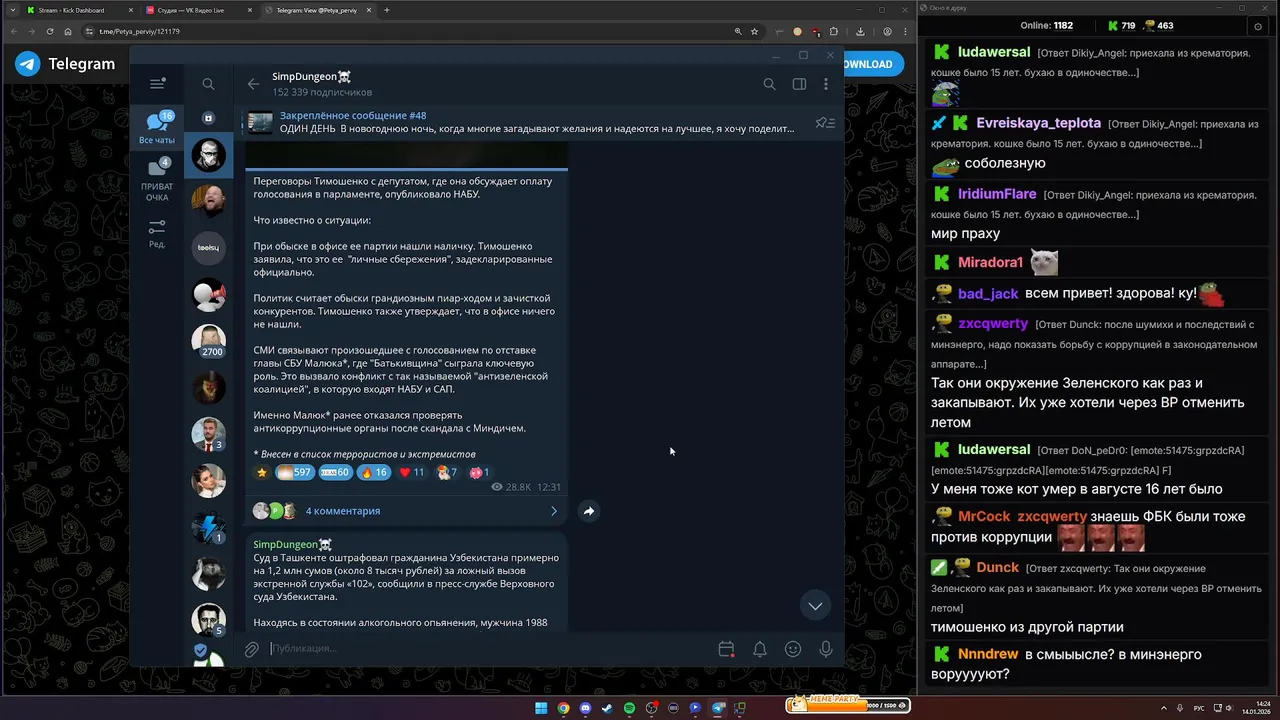Toggle the clown reaction with 7
The height and width of the screenshot is (720, 1280).
pos(447,472)
